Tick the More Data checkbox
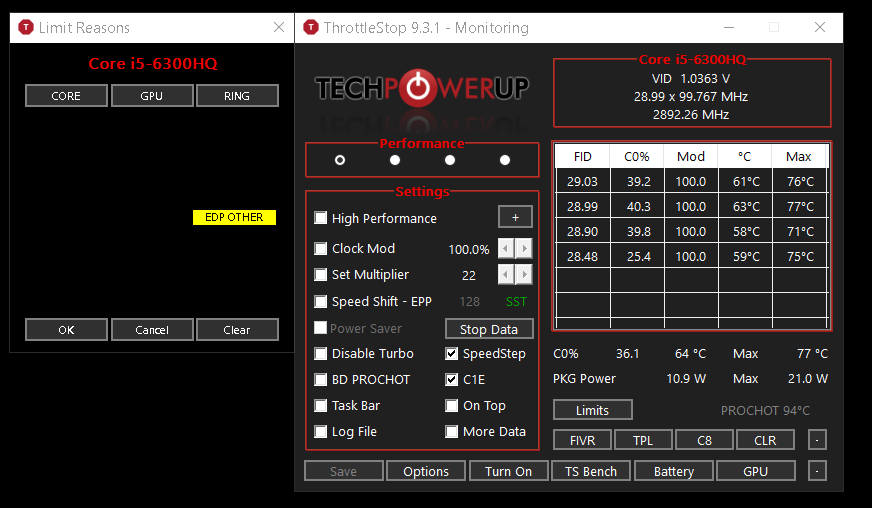 [x=452, y=431]
